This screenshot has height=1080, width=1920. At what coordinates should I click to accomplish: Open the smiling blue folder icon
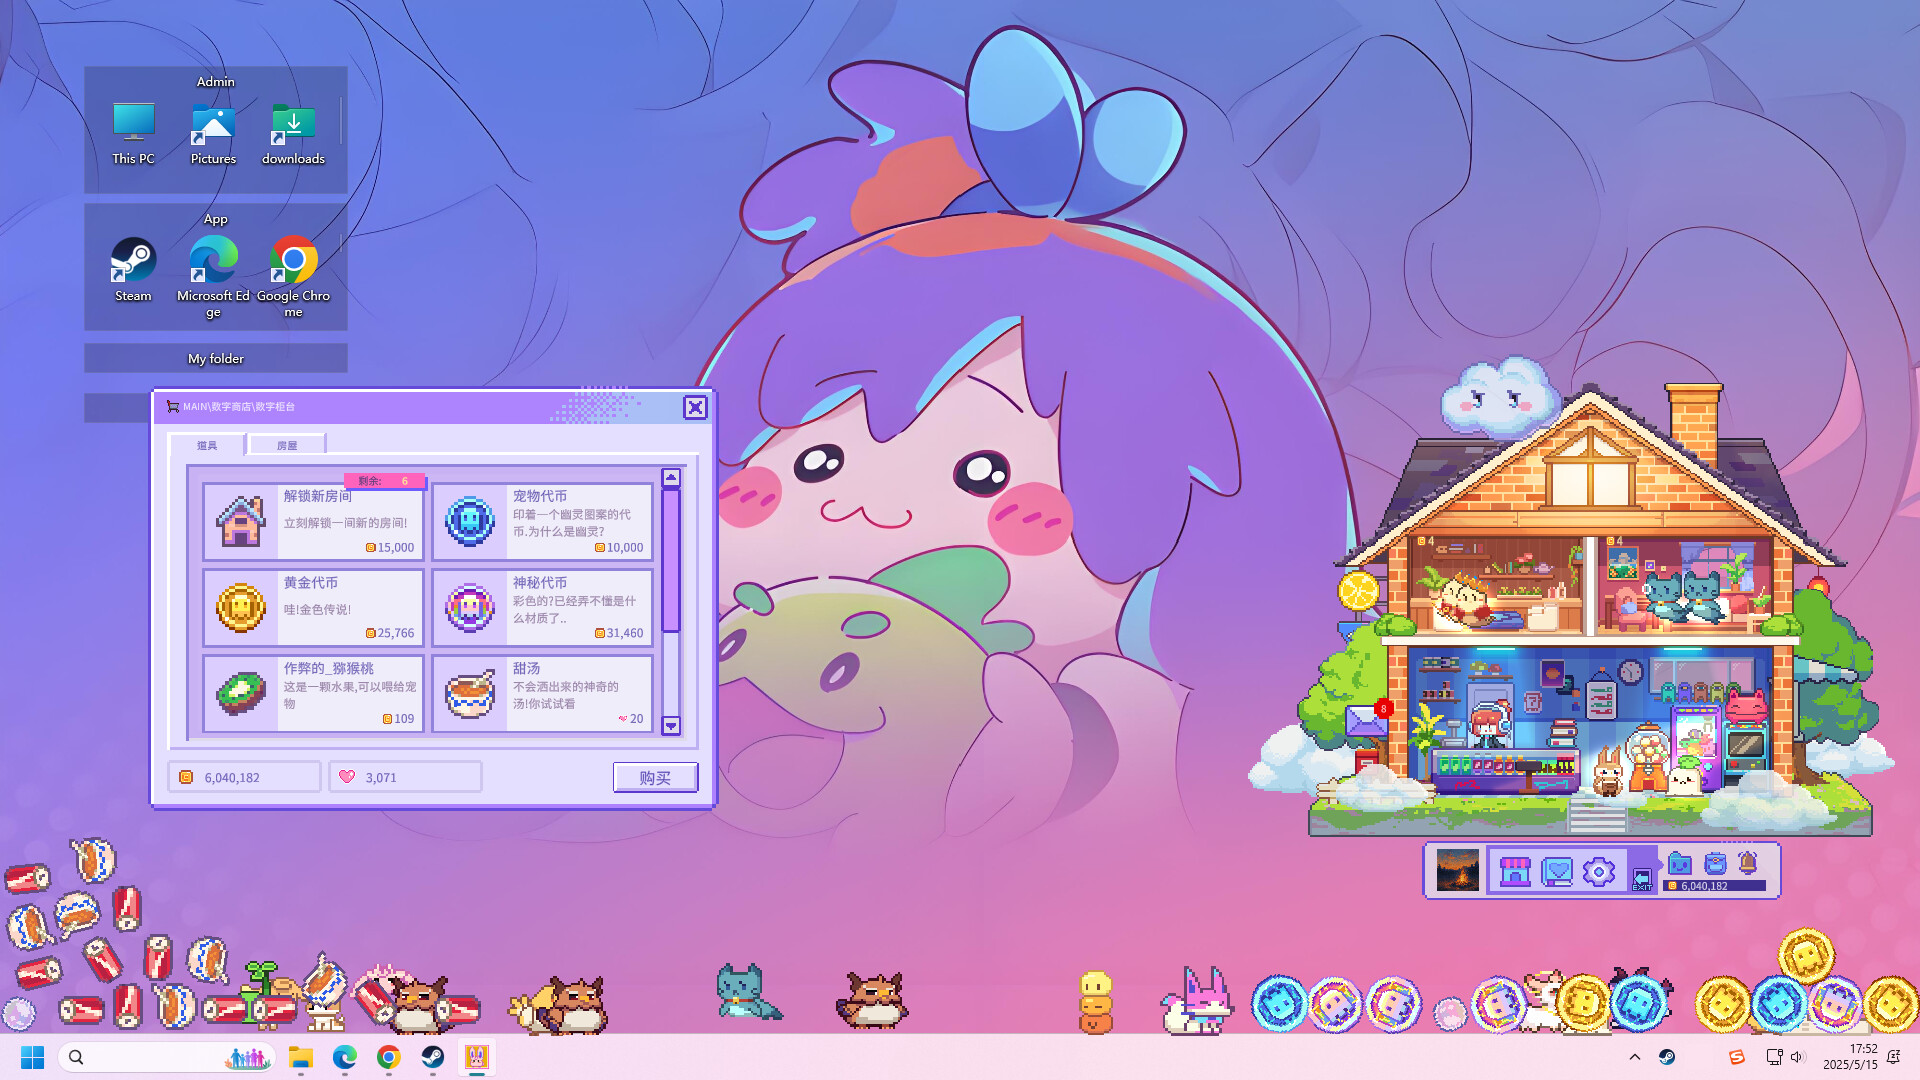pyautogui.click(x=1680, y=863)
